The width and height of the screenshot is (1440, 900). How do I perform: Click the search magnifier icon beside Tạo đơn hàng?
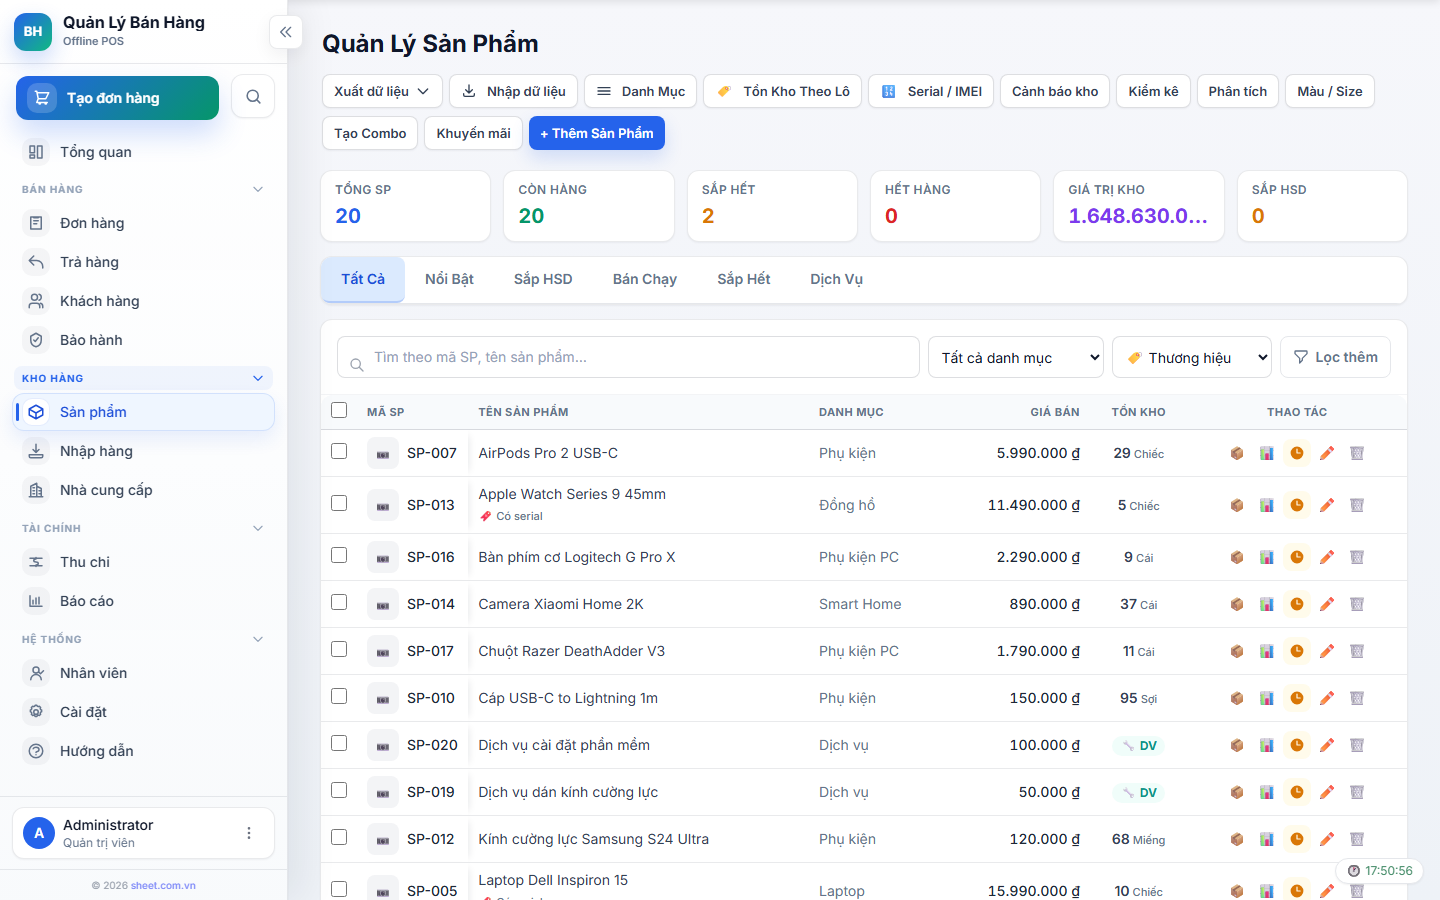(x=253, y=97)
